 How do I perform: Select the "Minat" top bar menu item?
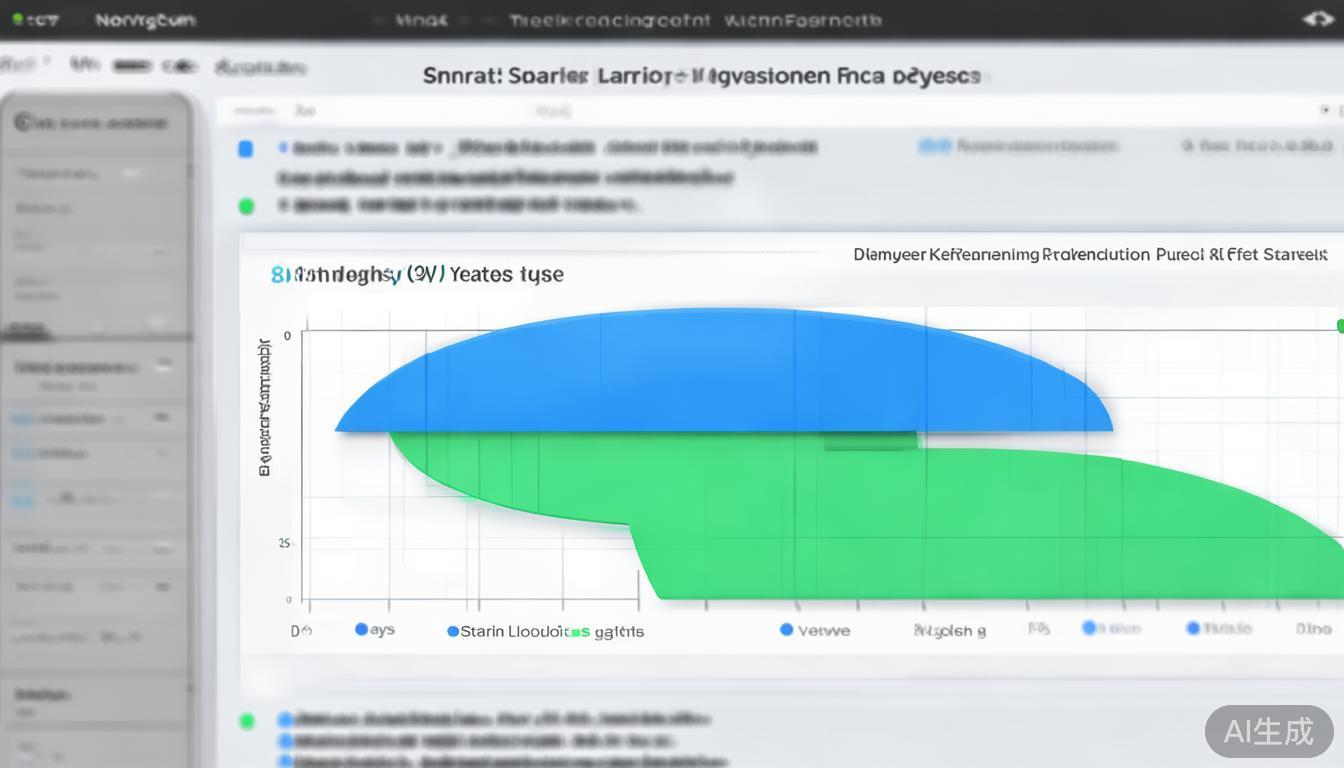click(421, 20)
